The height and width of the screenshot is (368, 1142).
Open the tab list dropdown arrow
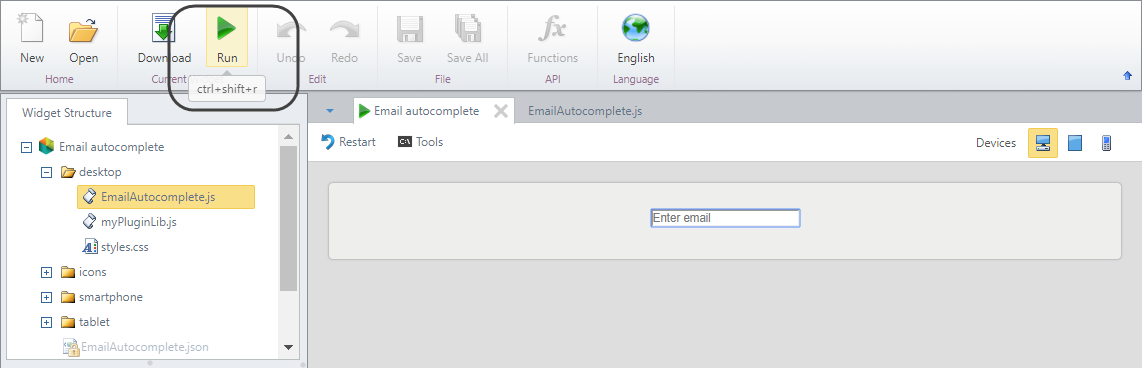330,111
